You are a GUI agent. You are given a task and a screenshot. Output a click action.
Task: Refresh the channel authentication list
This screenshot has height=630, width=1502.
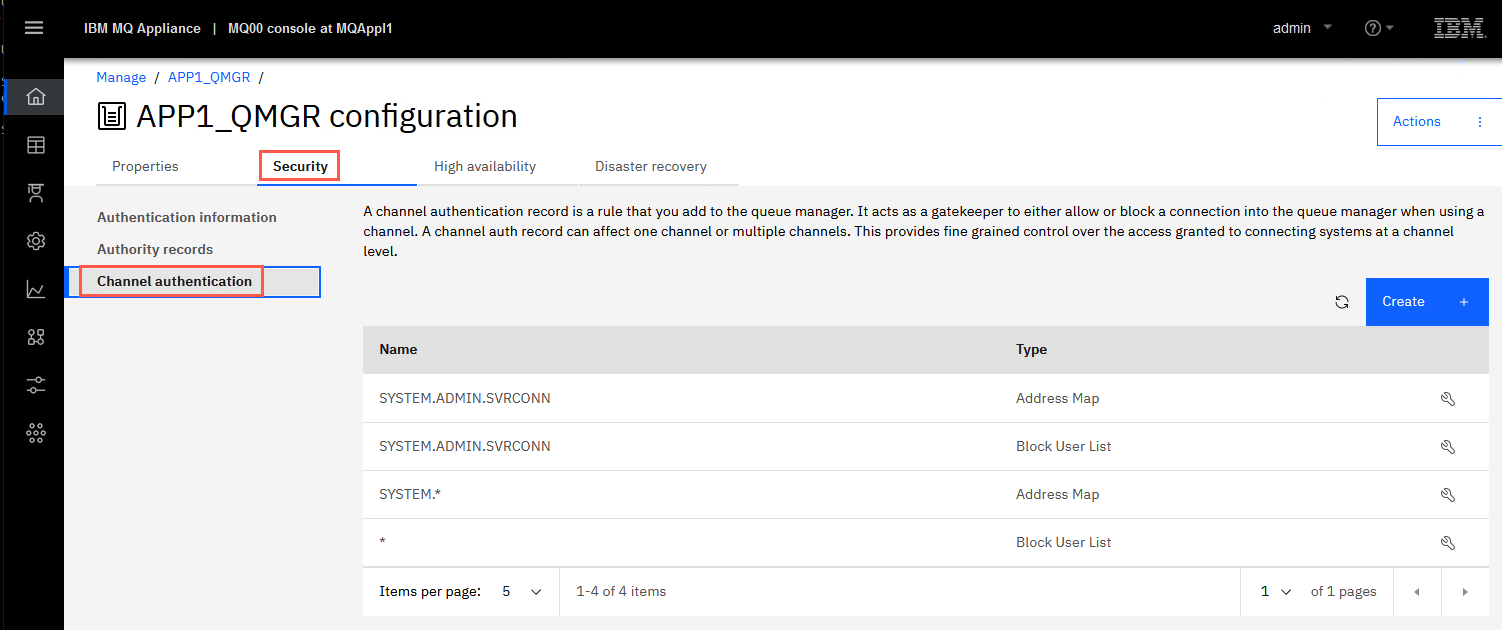[1342, 302]
